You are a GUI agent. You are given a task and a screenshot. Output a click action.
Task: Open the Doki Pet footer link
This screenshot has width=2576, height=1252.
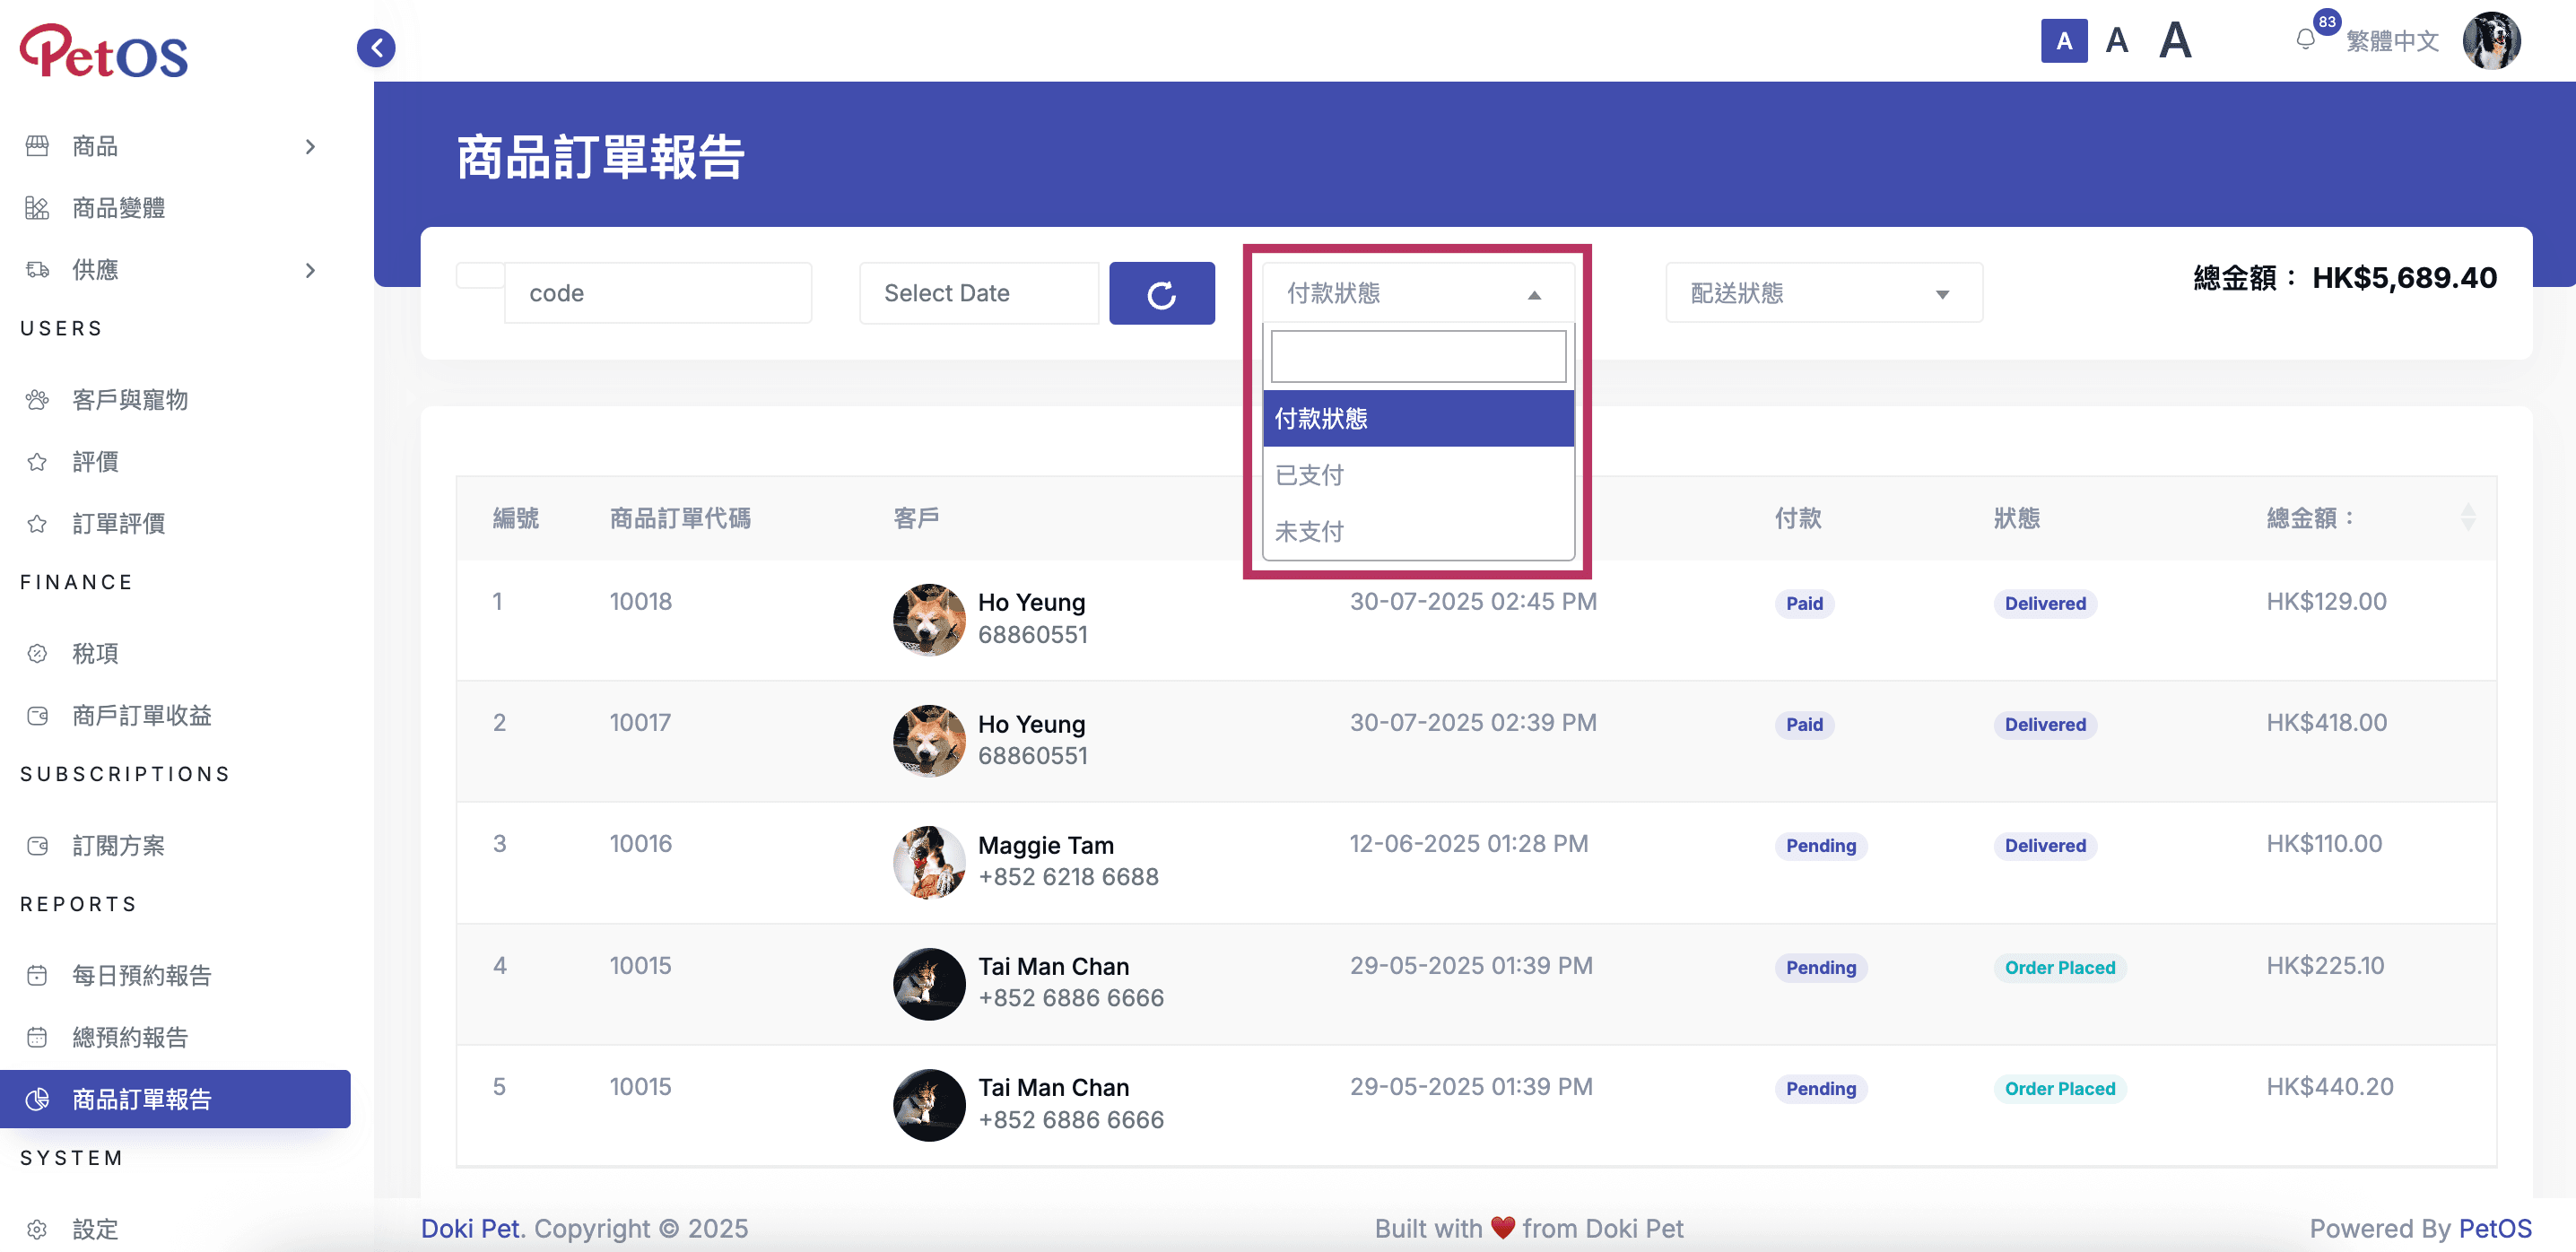coord(472,1229)
